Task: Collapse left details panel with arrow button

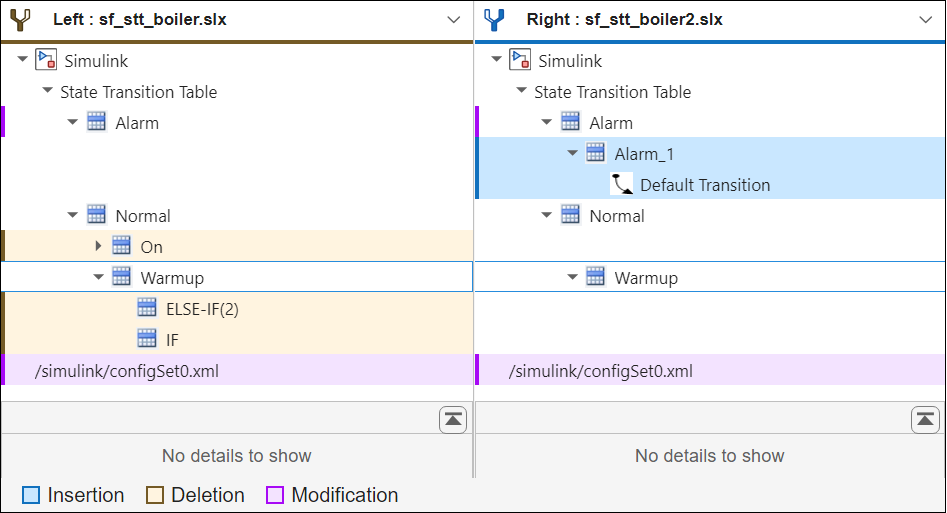Action: click(453, 420)
